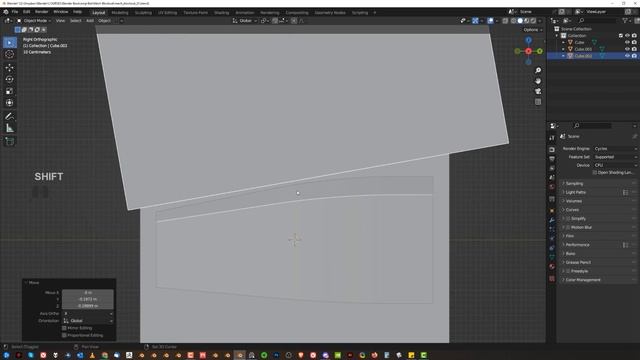
Task: Toggle the Simplify panel checkbox
Action: (x=568, y=219)
